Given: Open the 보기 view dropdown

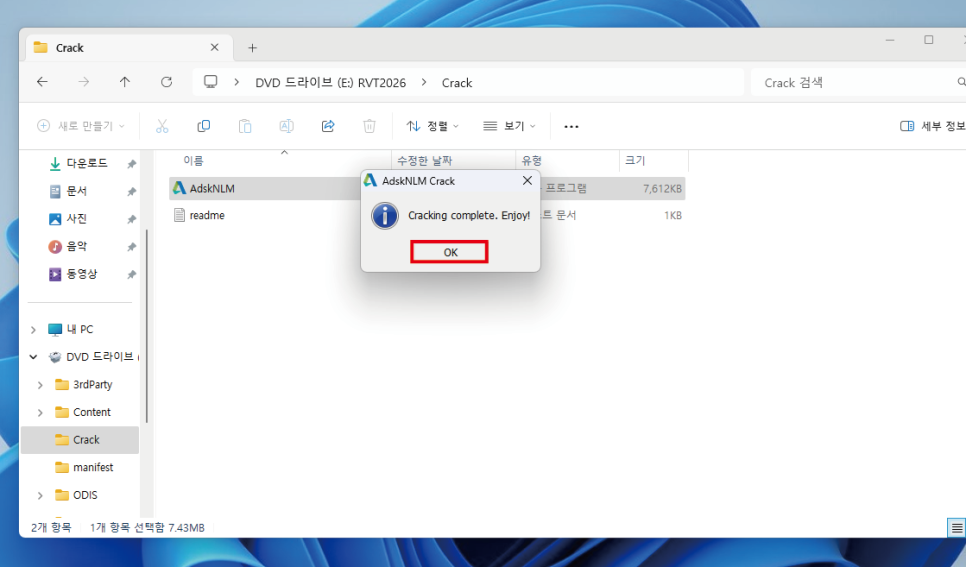Looking at the screenshot, I should point(509,126).
